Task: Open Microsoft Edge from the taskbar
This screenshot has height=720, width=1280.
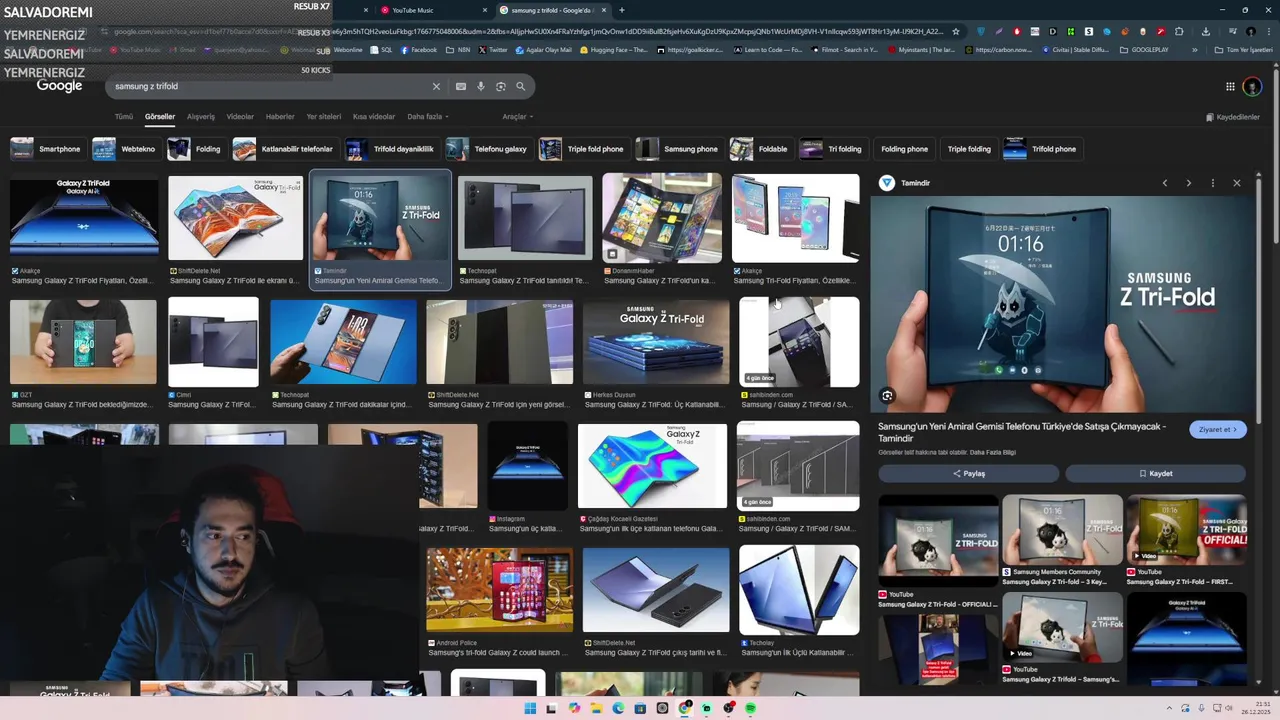Action: [618, 709]
